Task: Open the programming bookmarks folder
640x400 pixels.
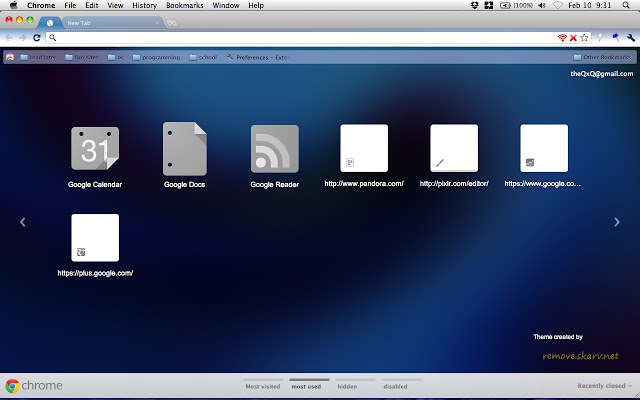Action: 156,57
